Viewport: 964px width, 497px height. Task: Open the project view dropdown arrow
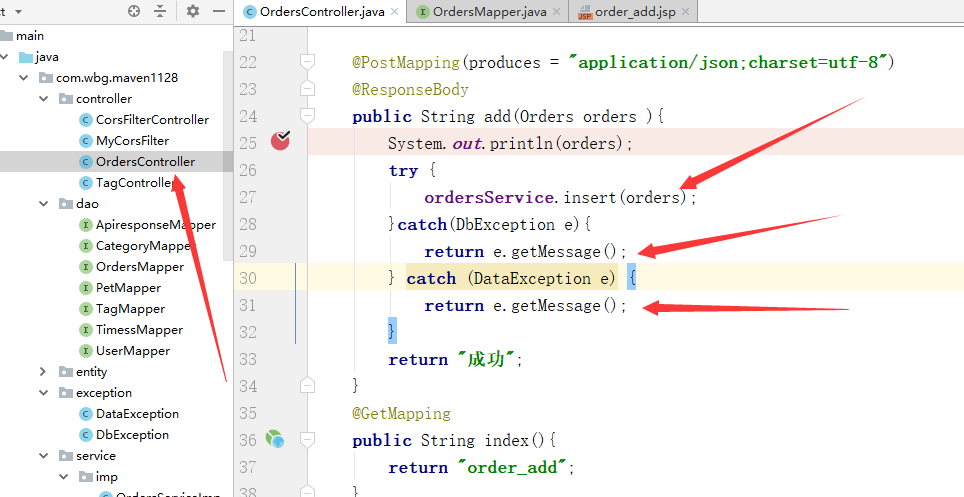coord(18,12)
